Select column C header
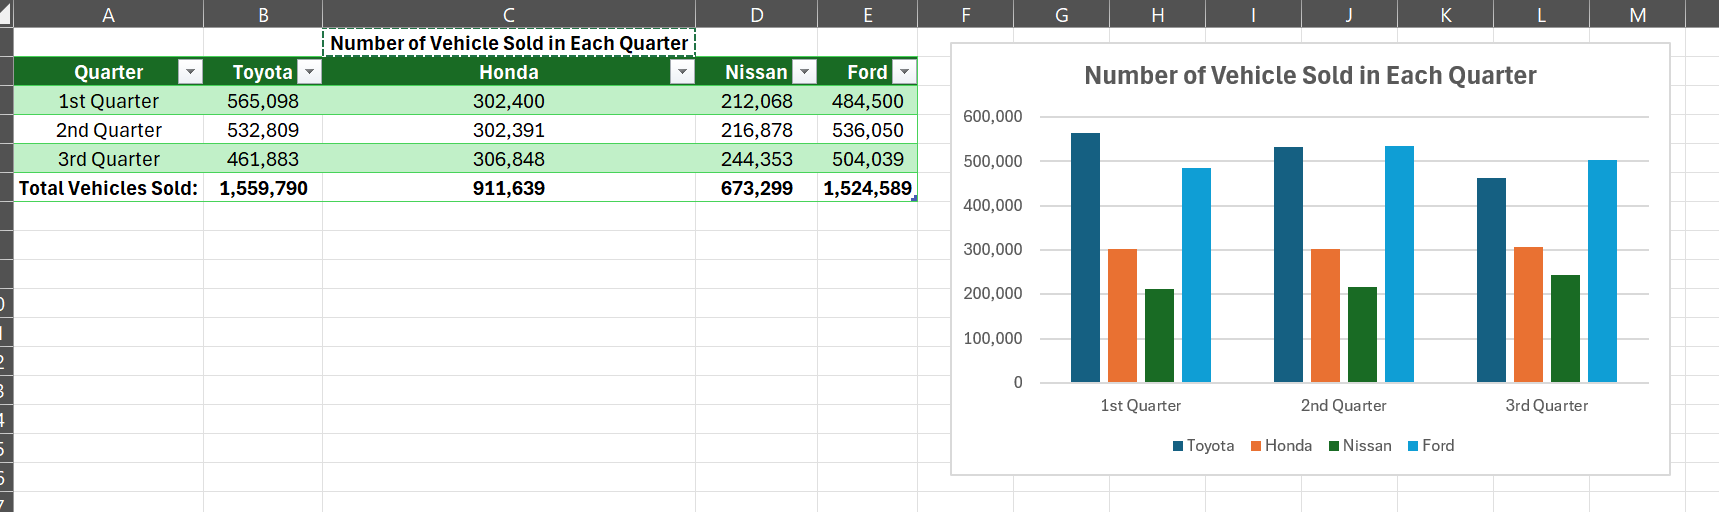This screenshot has width=1719, height=512. click(x=509, y=14)
